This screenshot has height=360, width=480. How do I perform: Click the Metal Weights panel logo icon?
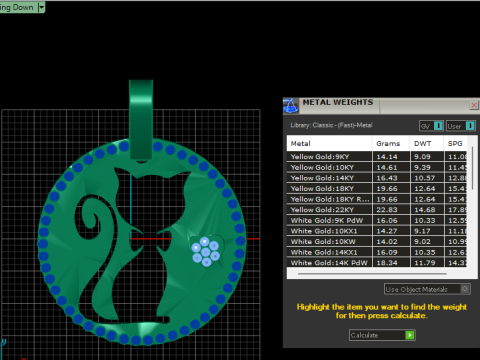(290, 106)
